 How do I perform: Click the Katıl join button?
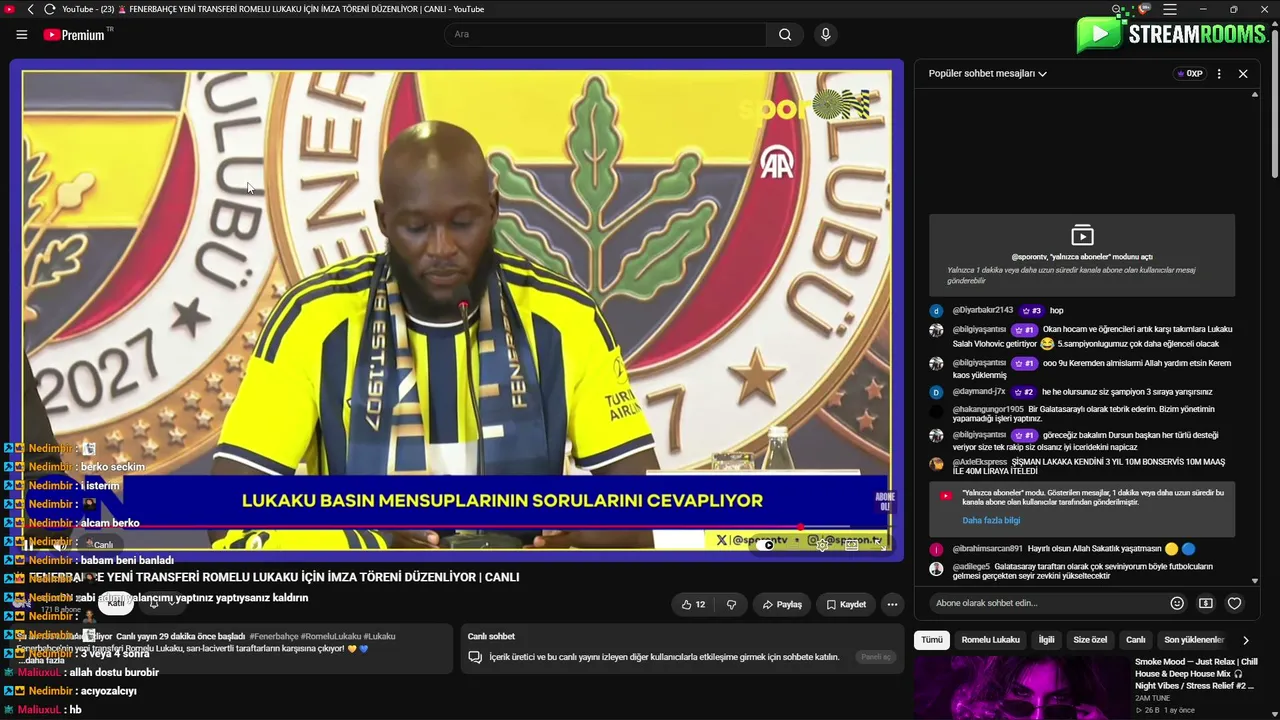tap(116, 603)
